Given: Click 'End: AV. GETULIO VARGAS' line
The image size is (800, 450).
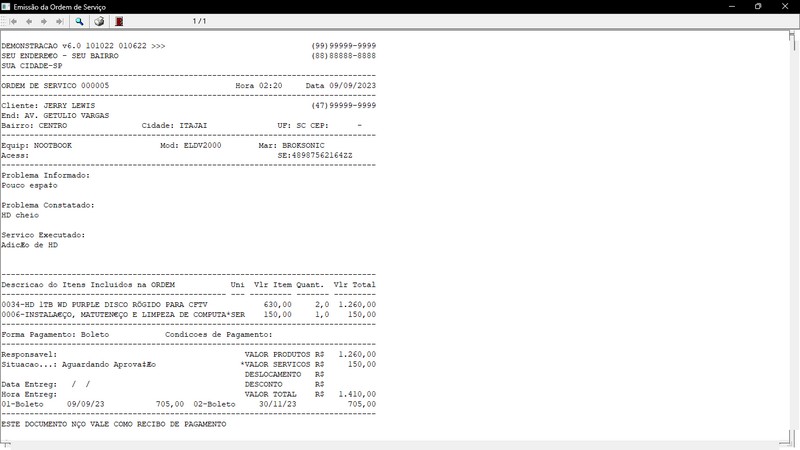Looking at the screenshot, I should [x=55, y=116].
